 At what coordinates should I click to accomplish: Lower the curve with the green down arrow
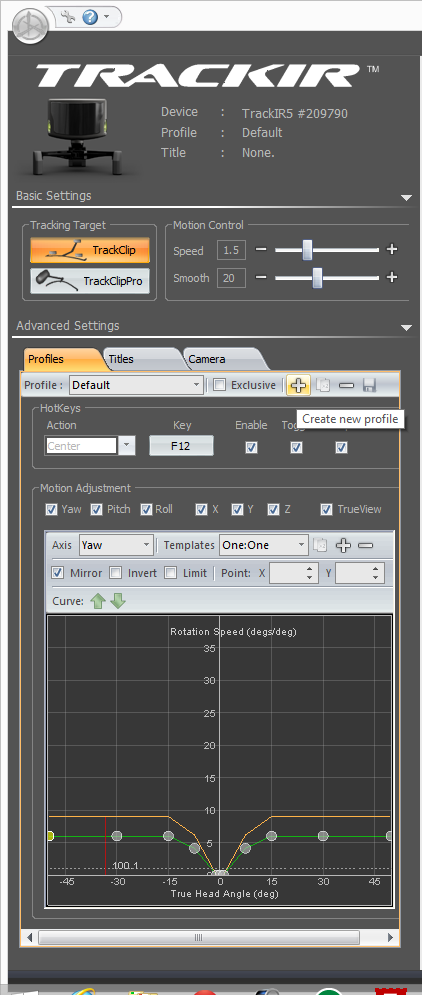coord(118,601)
